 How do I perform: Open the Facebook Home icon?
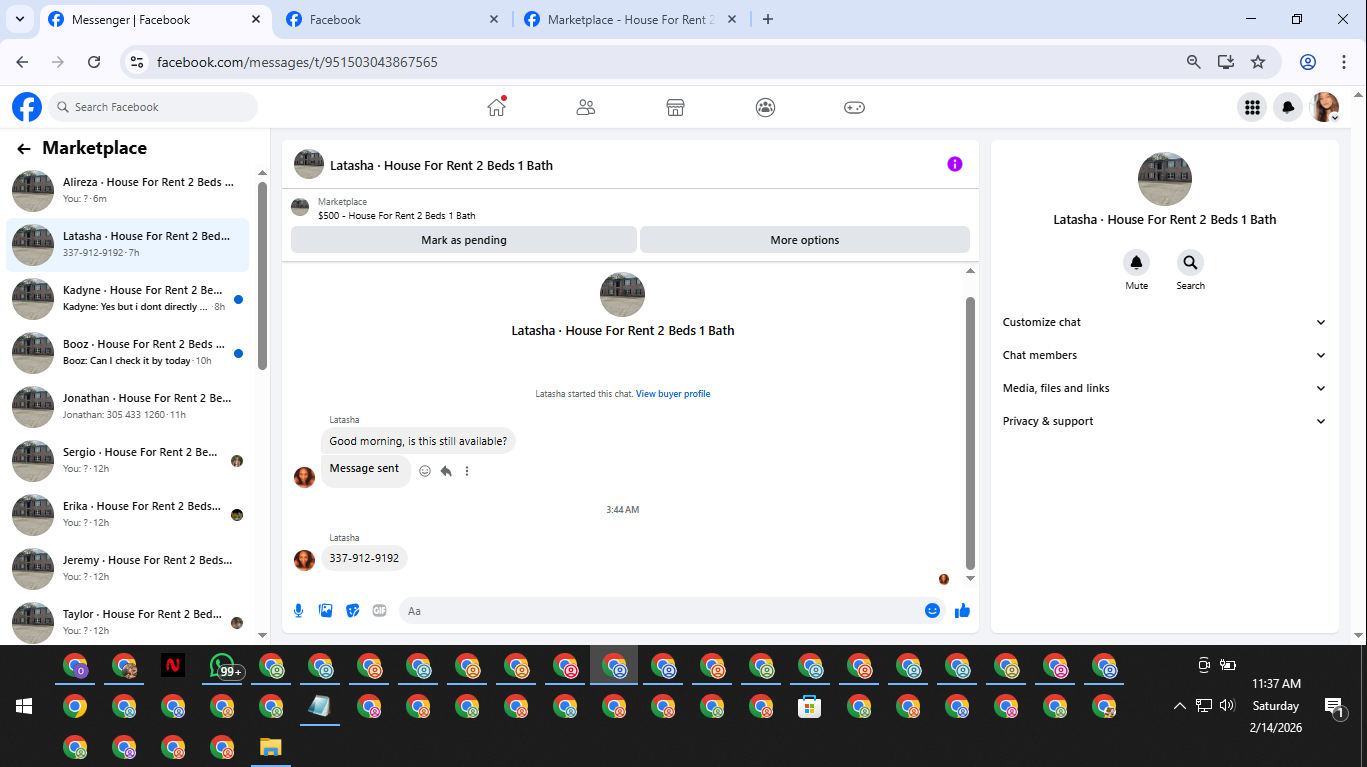pyautogui.click(x=496, y=107)
